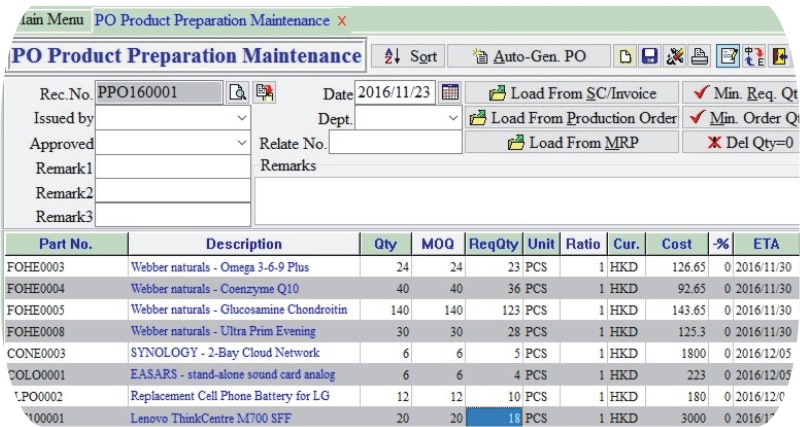Click the New document icon in toolbar
Image resolution: width=800 pixels, height=427 pixels.
click(625, 56)
